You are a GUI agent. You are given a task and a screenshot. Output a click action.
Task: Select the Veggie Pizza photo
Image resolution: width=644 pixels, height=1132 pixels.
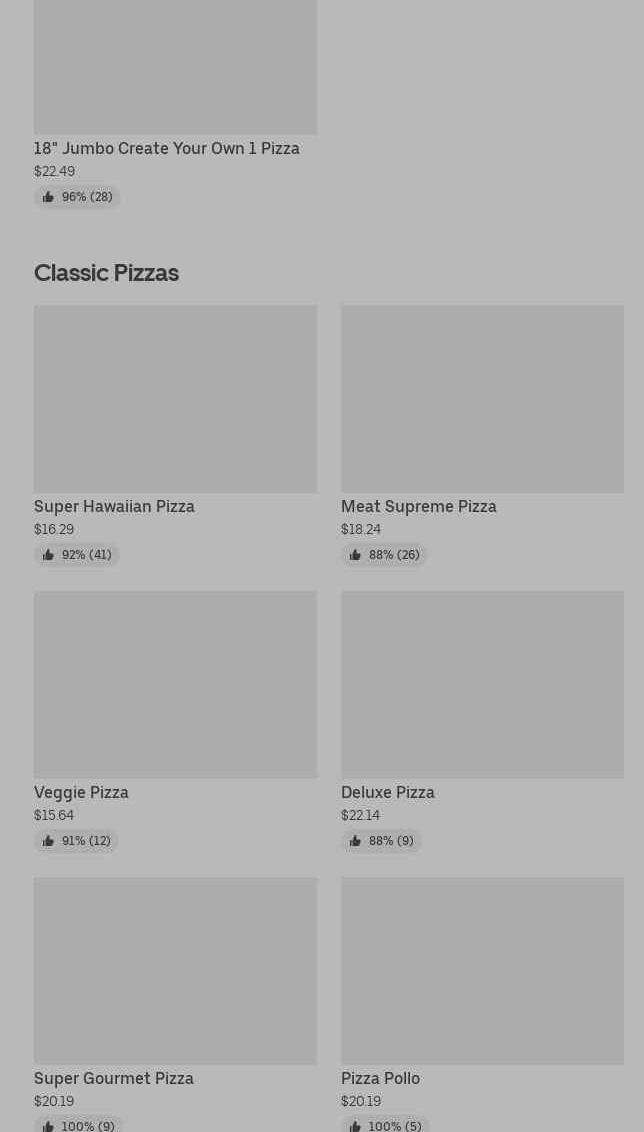click(x=175, y=684)
